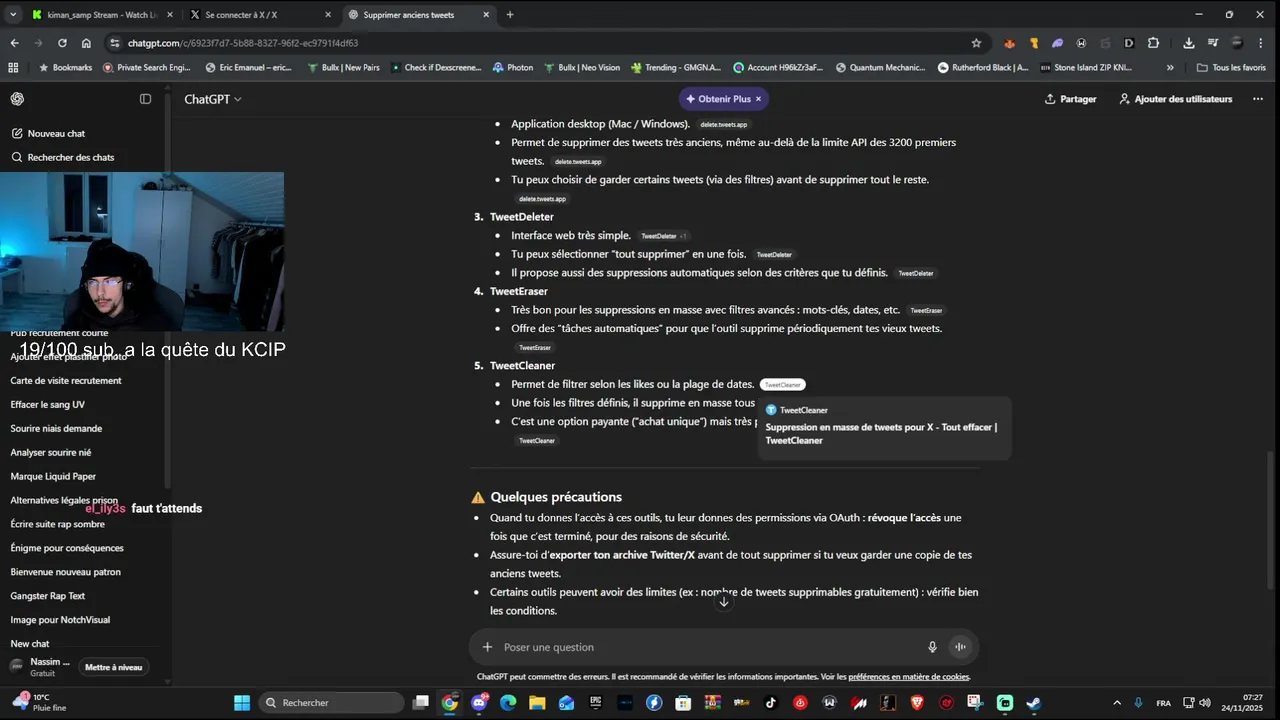Open Steam from the taskbar

[x=1034, y=703]
